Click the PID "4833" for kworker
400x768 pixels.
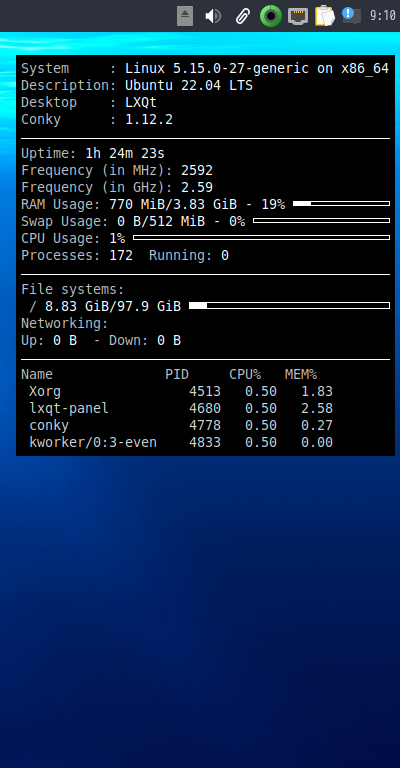pyautogui.click(x=205, y=442)
